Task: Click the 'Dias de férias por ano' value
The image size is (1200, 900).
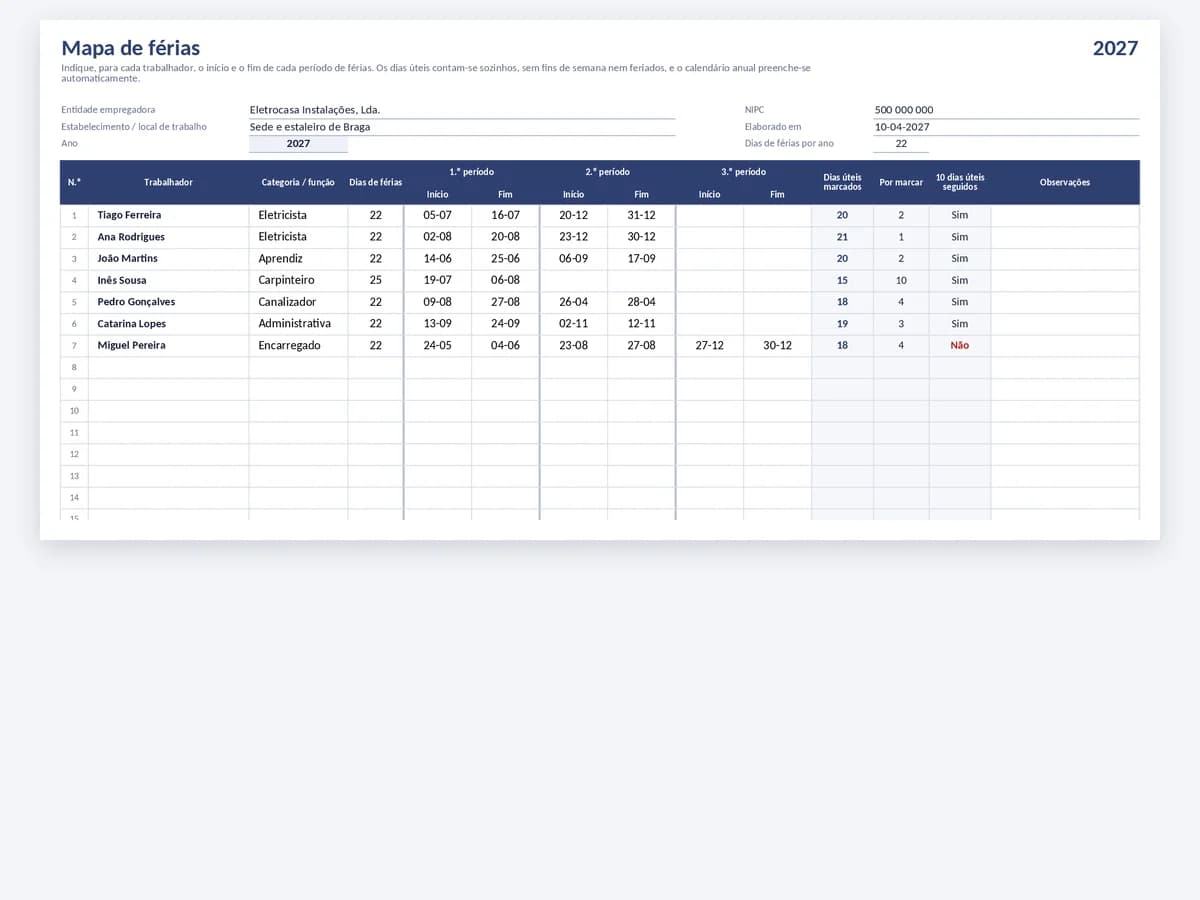Action: point(901,144)
